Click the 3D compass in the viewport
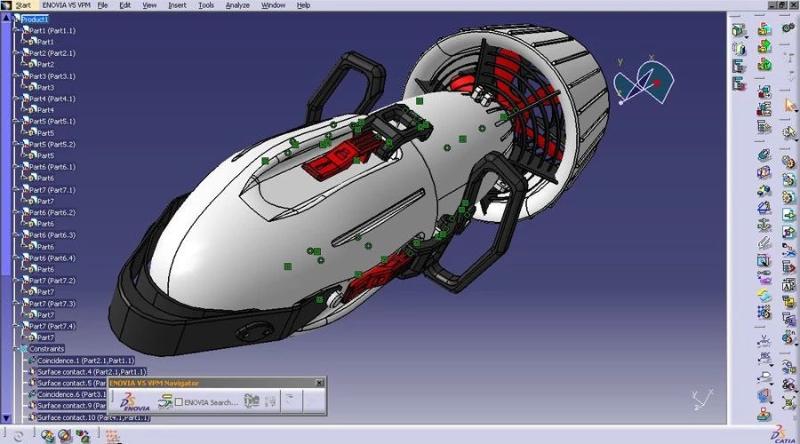 (x=643, y=82)
